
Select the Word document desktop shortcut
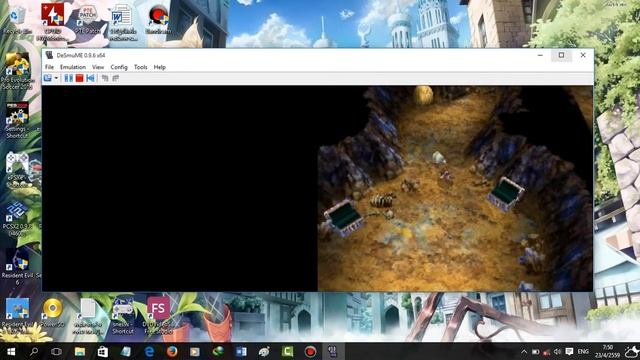coord(122,22)
